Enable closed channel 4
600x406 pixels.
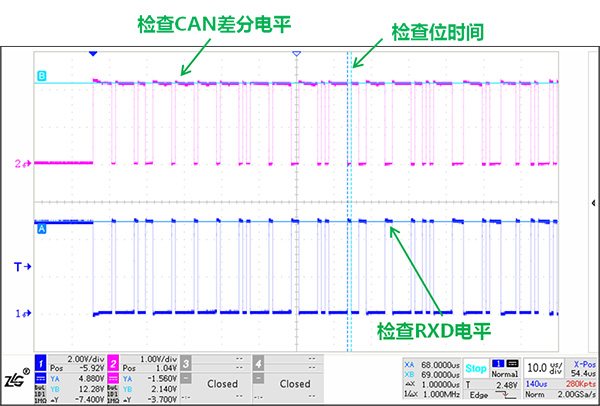(x=295, y=383)
